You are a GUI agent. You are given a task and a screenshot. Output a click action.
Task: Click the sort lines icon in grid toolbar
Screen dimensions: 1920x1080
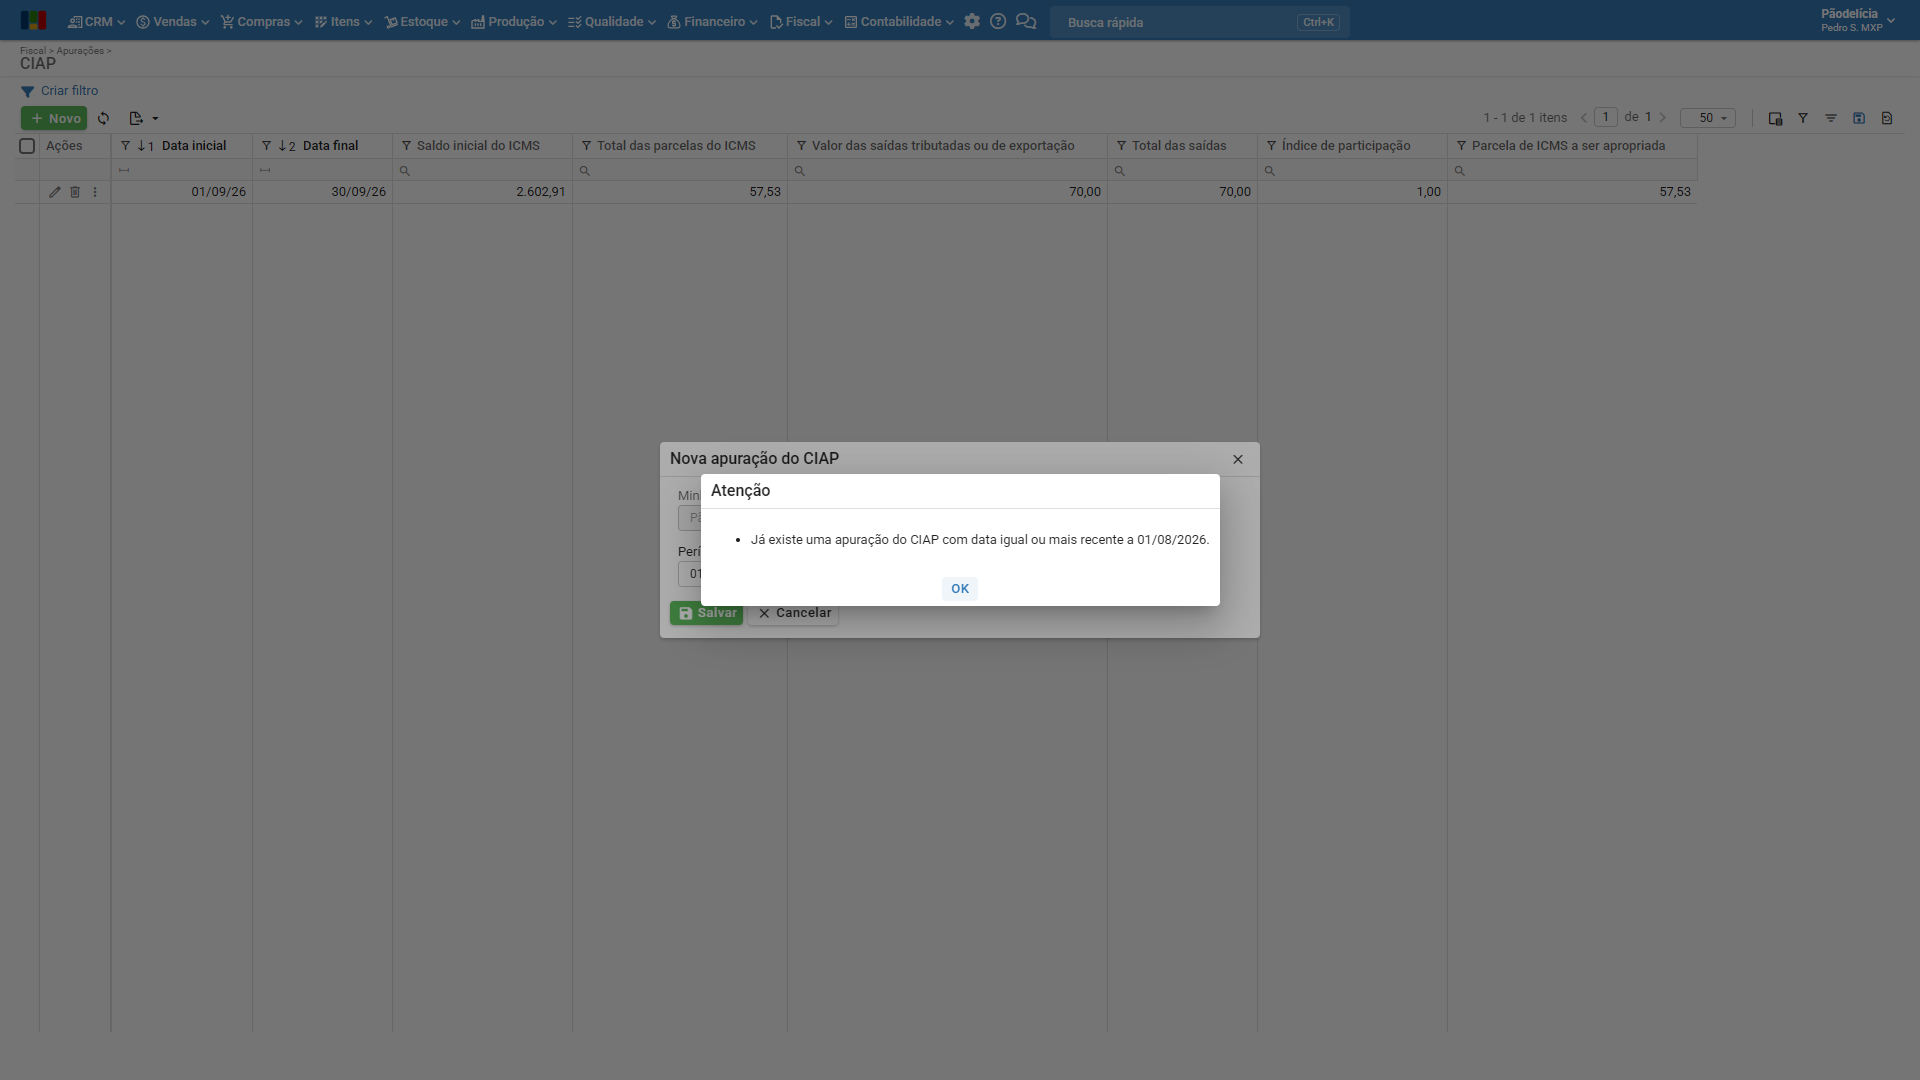[1831, 118]
